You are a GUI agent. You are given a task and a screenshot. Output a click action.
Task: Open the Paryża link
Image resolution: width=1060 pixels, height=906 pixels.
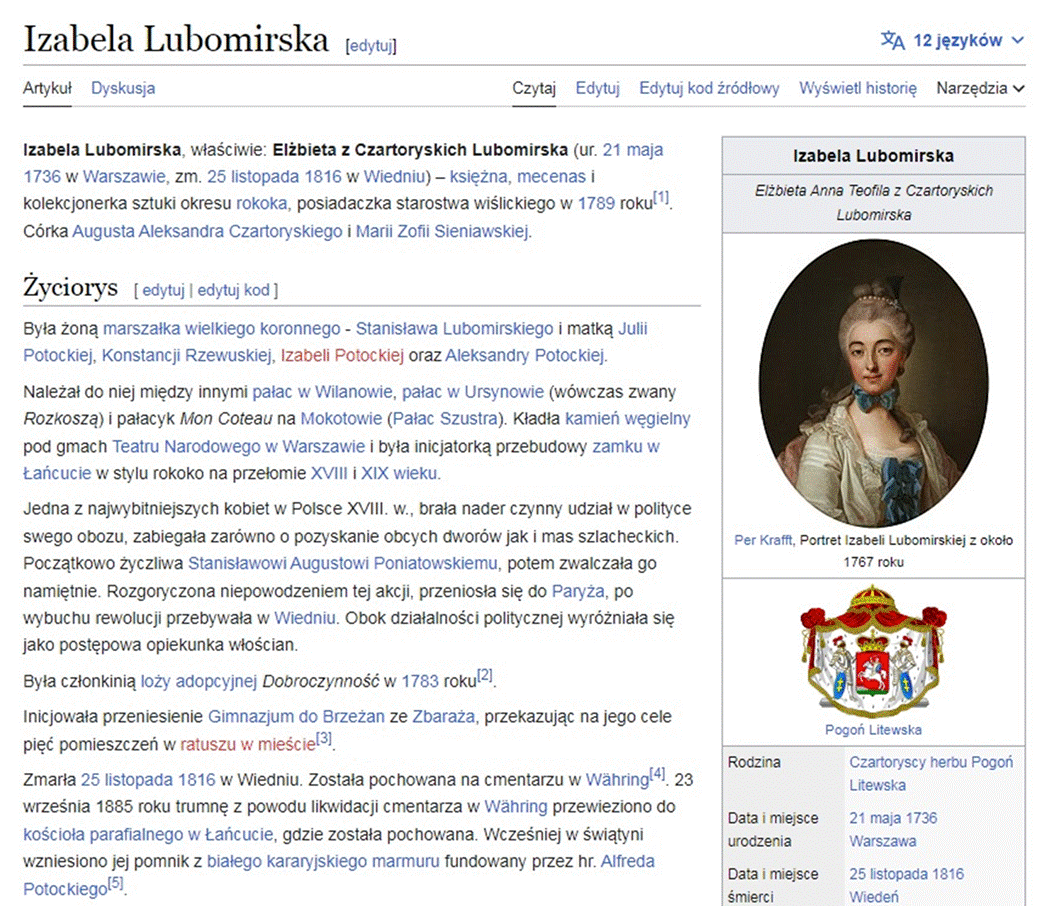(578, 592)
